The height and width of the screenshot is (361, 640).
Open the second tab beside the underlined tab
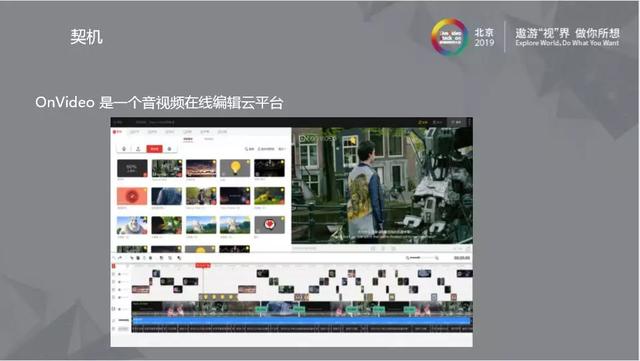(209, 139)
